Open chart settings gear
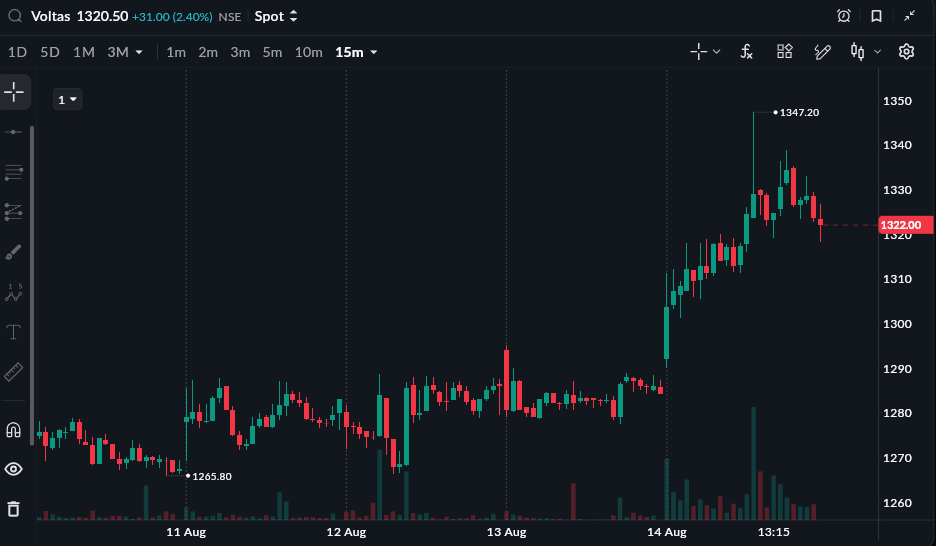This screenshot has height=546, width=936. 906,52
